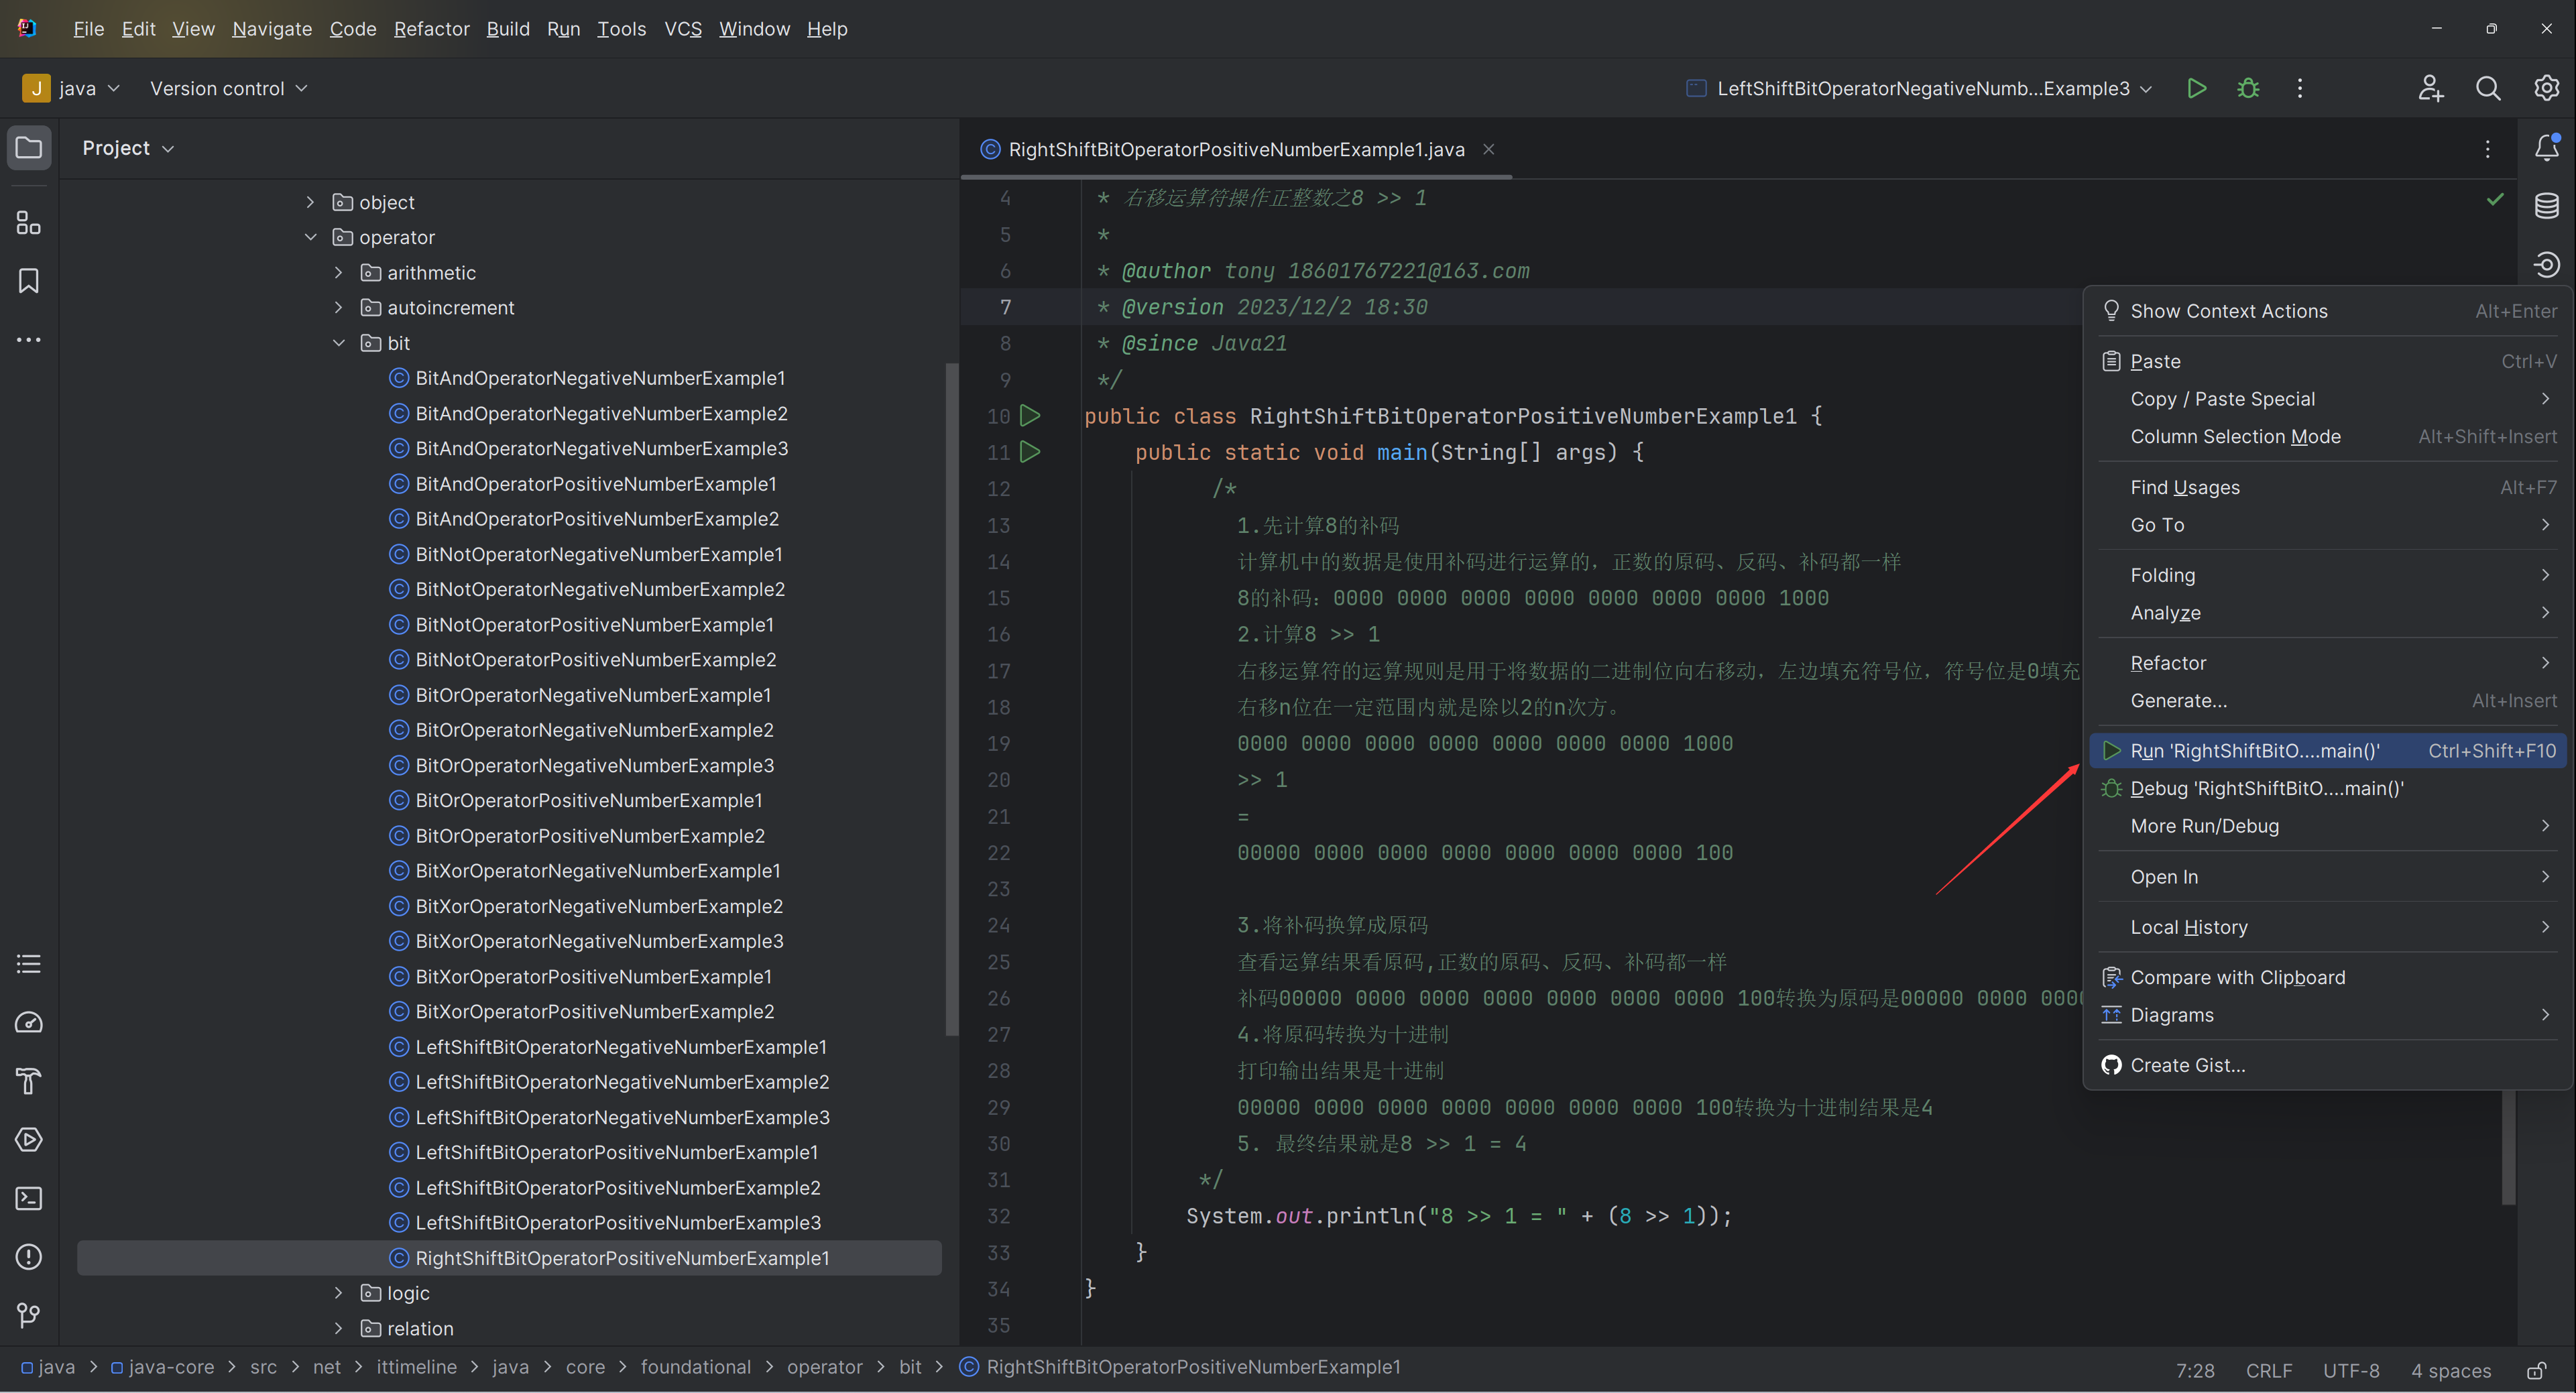Open editor tab options three-dot menu
This screenshot has height=1393, width=2576.
point(2488,149)
